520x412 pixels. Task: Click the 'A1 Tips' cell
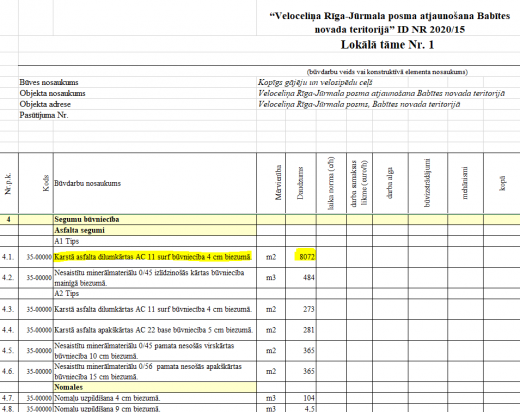pyautogui.click(x=155, y=241)
